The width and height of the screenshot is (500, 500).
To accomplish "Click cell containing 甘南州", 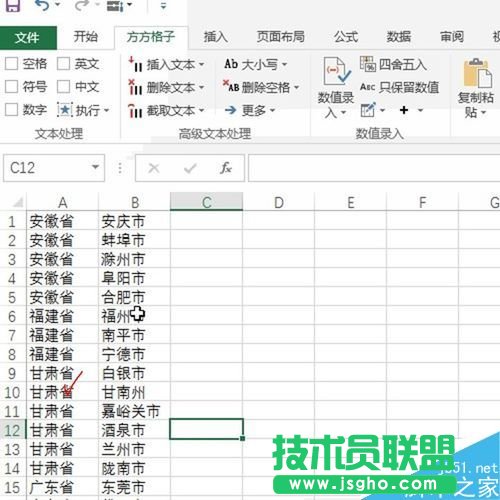I will (134, 392).
